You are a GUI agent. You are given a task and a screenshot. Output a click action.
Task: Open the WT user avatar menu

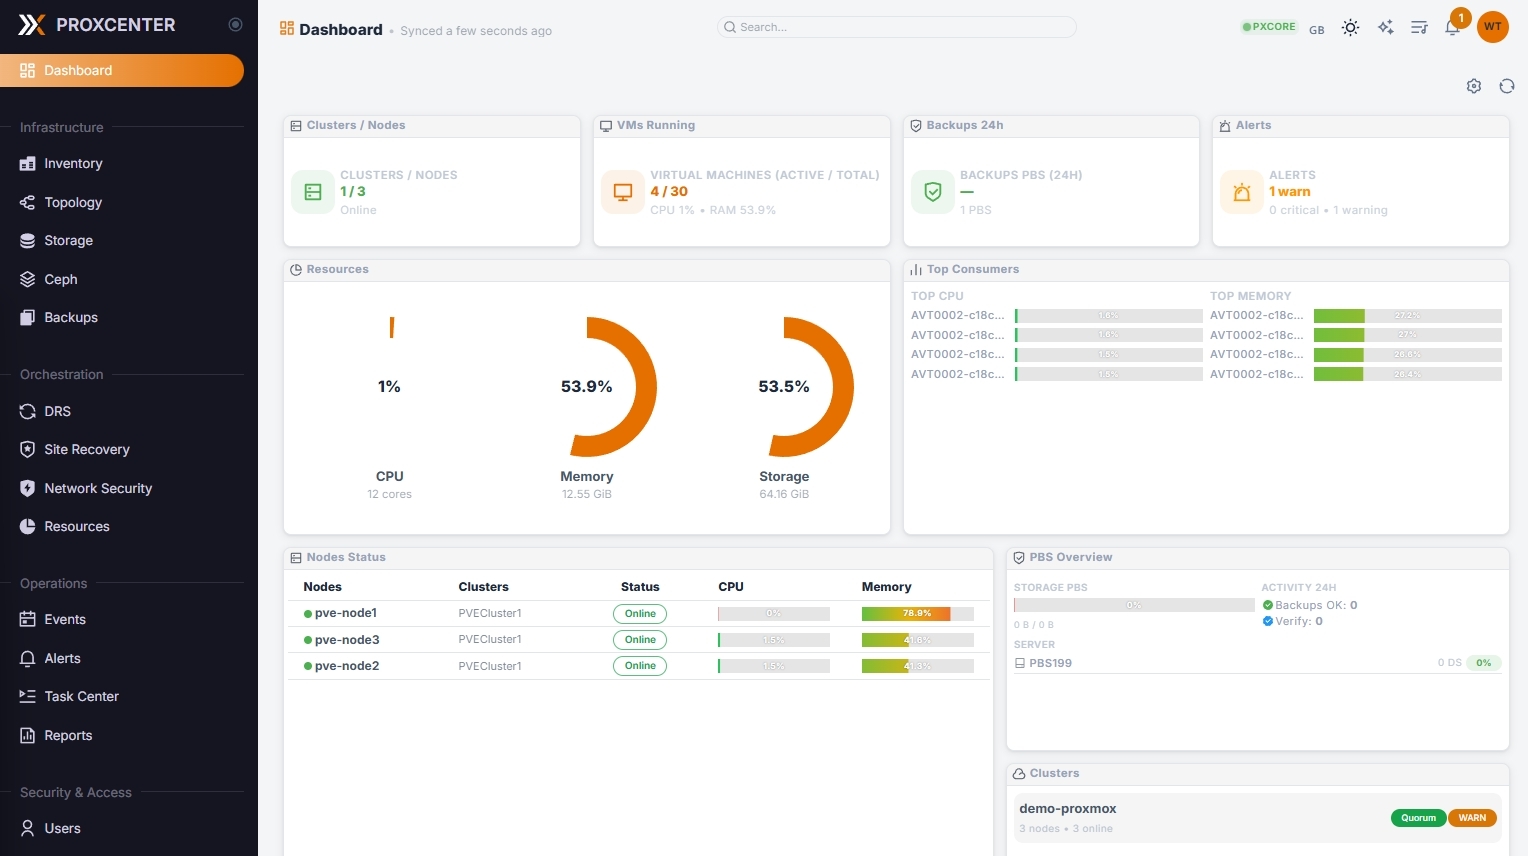click(1492, 27)
